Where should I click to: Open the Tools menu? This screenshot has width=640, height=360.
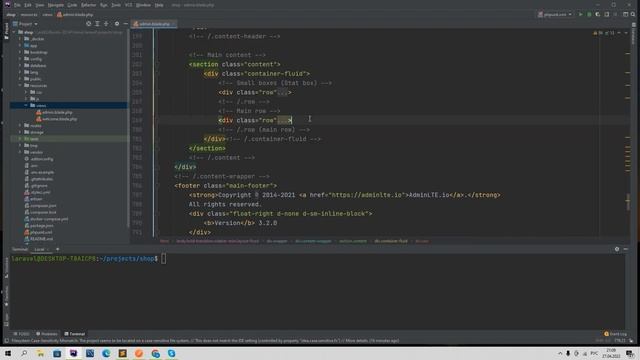tap(116, 5)
